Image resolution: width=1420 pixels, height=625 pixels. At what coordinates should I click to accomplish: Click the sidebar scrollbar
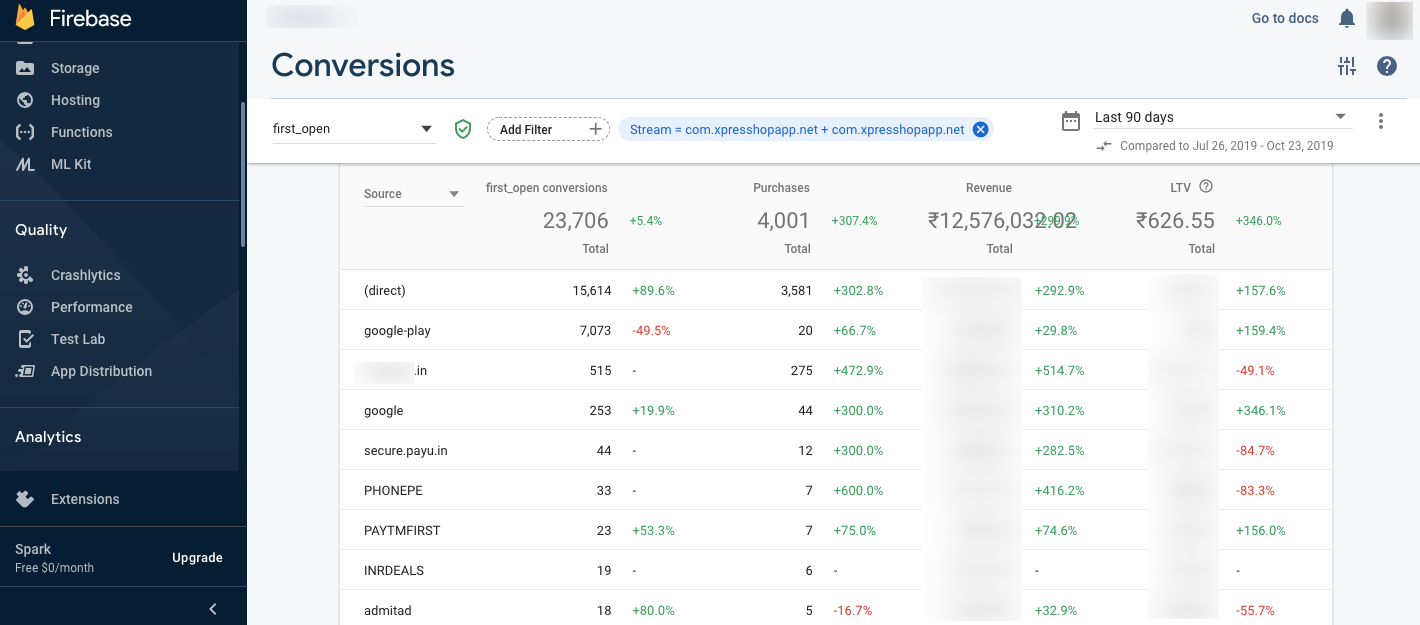(x=242, y=175)
